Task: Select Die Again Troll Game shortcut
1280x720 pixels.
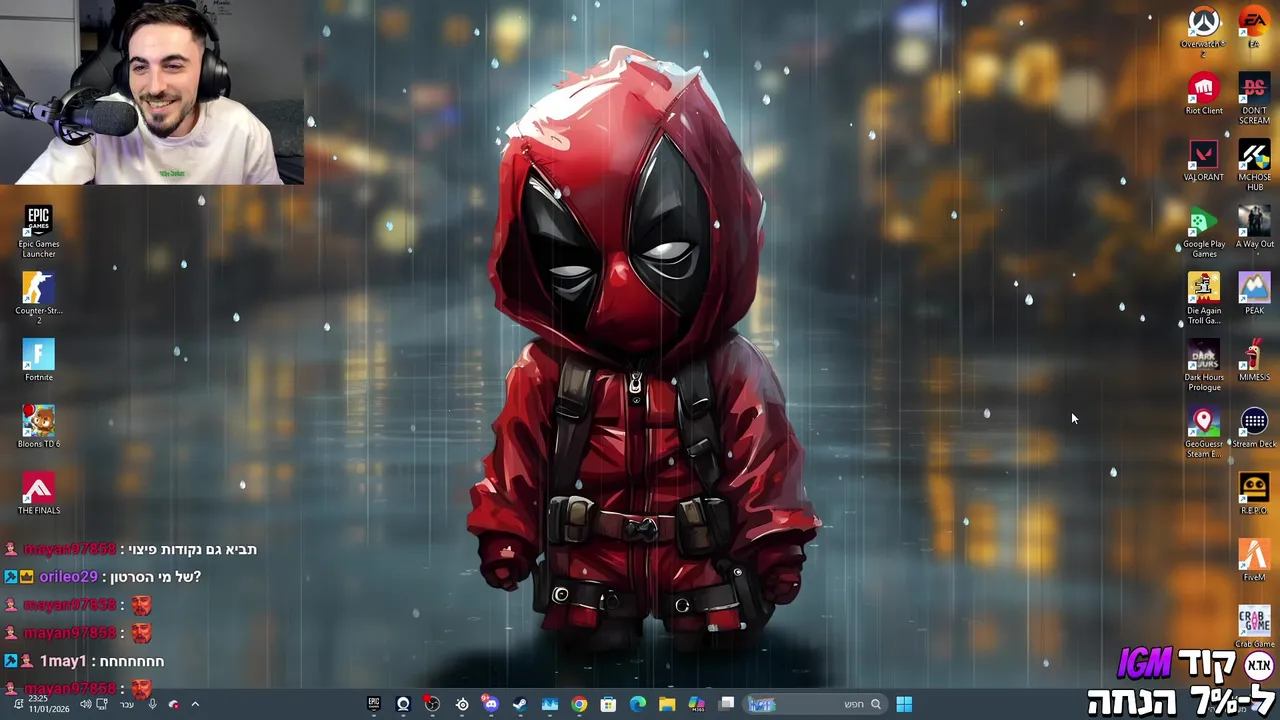Action: click(x=1204, y=298)
